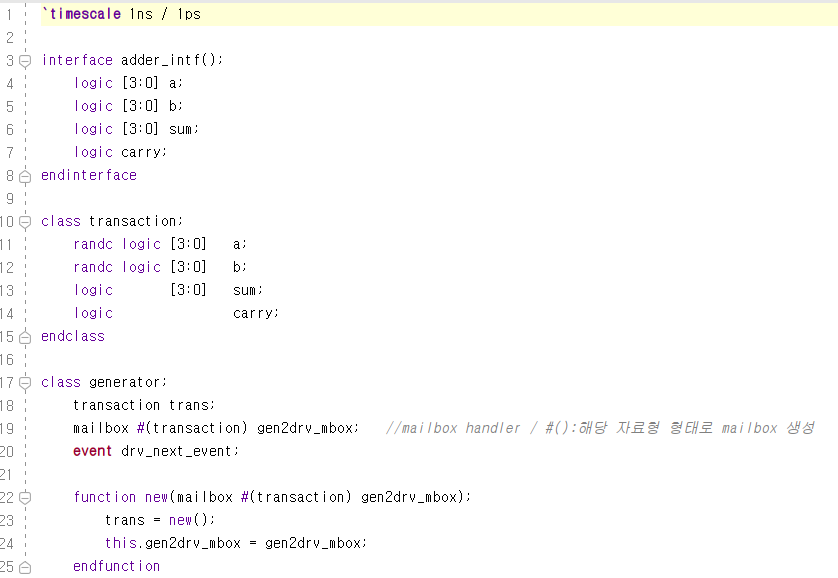Click the endinterface fold end marker
The image size is (838, 578).
pos(25,176)
